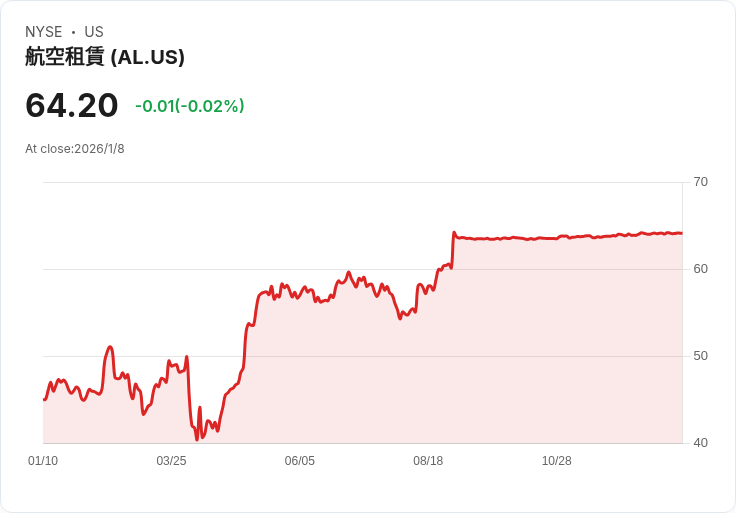Select the 06/05 date on x-axis
This screenshot has width=736, height=513.
coord(300,461)
